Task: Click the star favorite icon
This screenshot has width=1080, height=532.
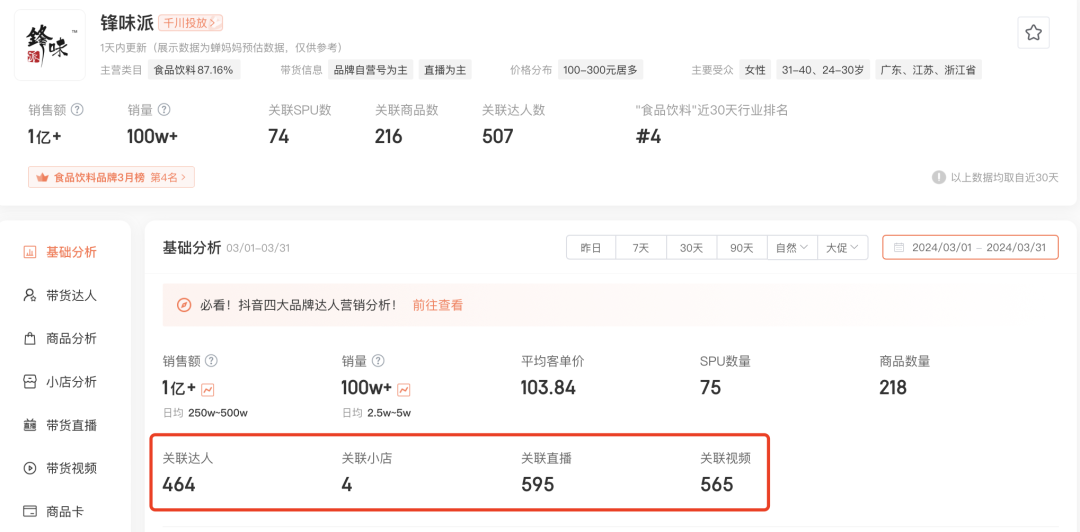Action: click(1033, 32)
